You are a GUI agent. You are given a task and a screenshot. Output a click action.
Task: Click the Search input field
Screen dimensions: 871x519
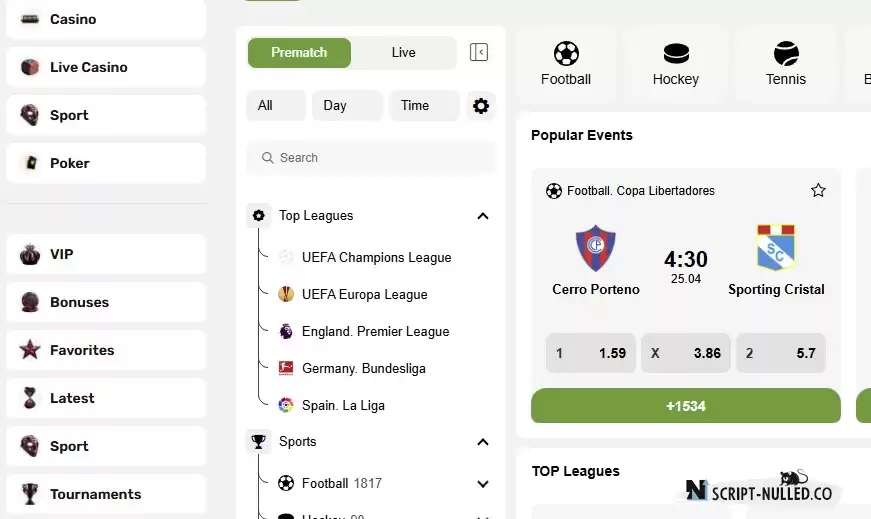371,158
